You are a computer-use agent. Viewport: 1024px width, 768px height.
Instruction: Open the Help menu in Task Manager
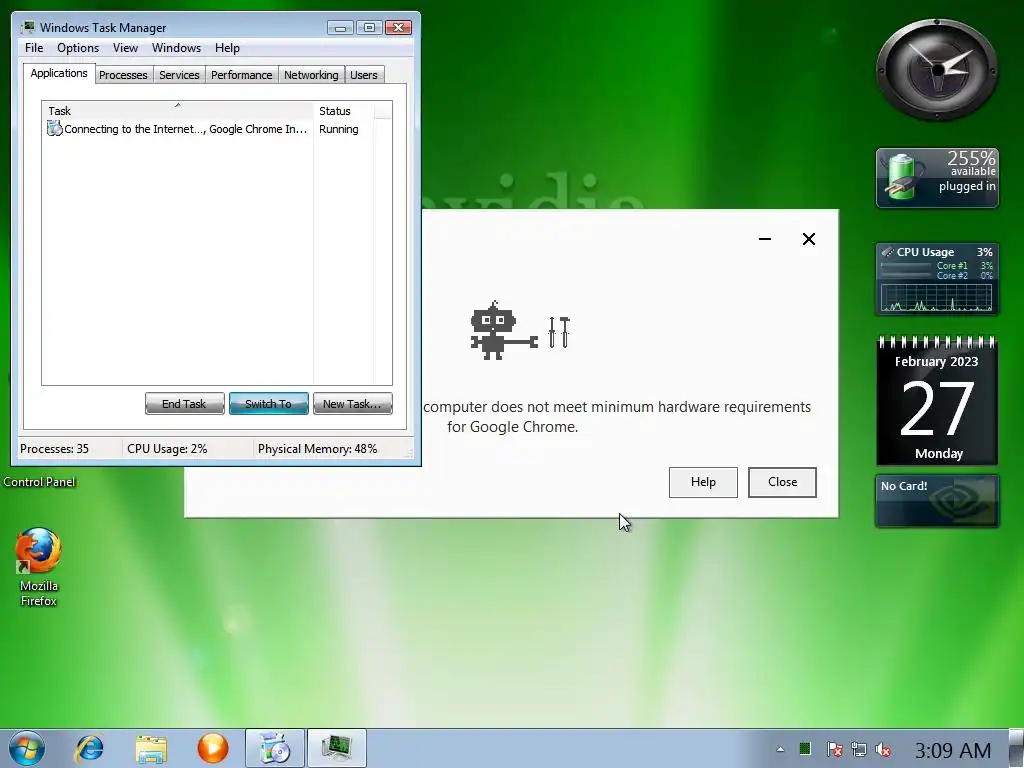[x=227, y=48]
